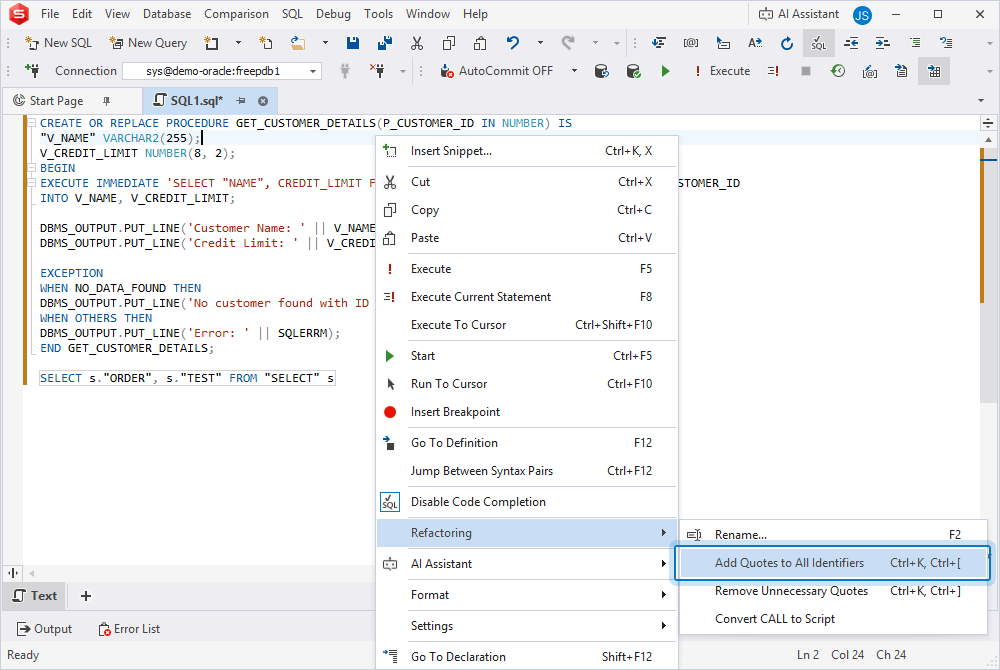Click the Undo arrow icon

coord(512,43)
